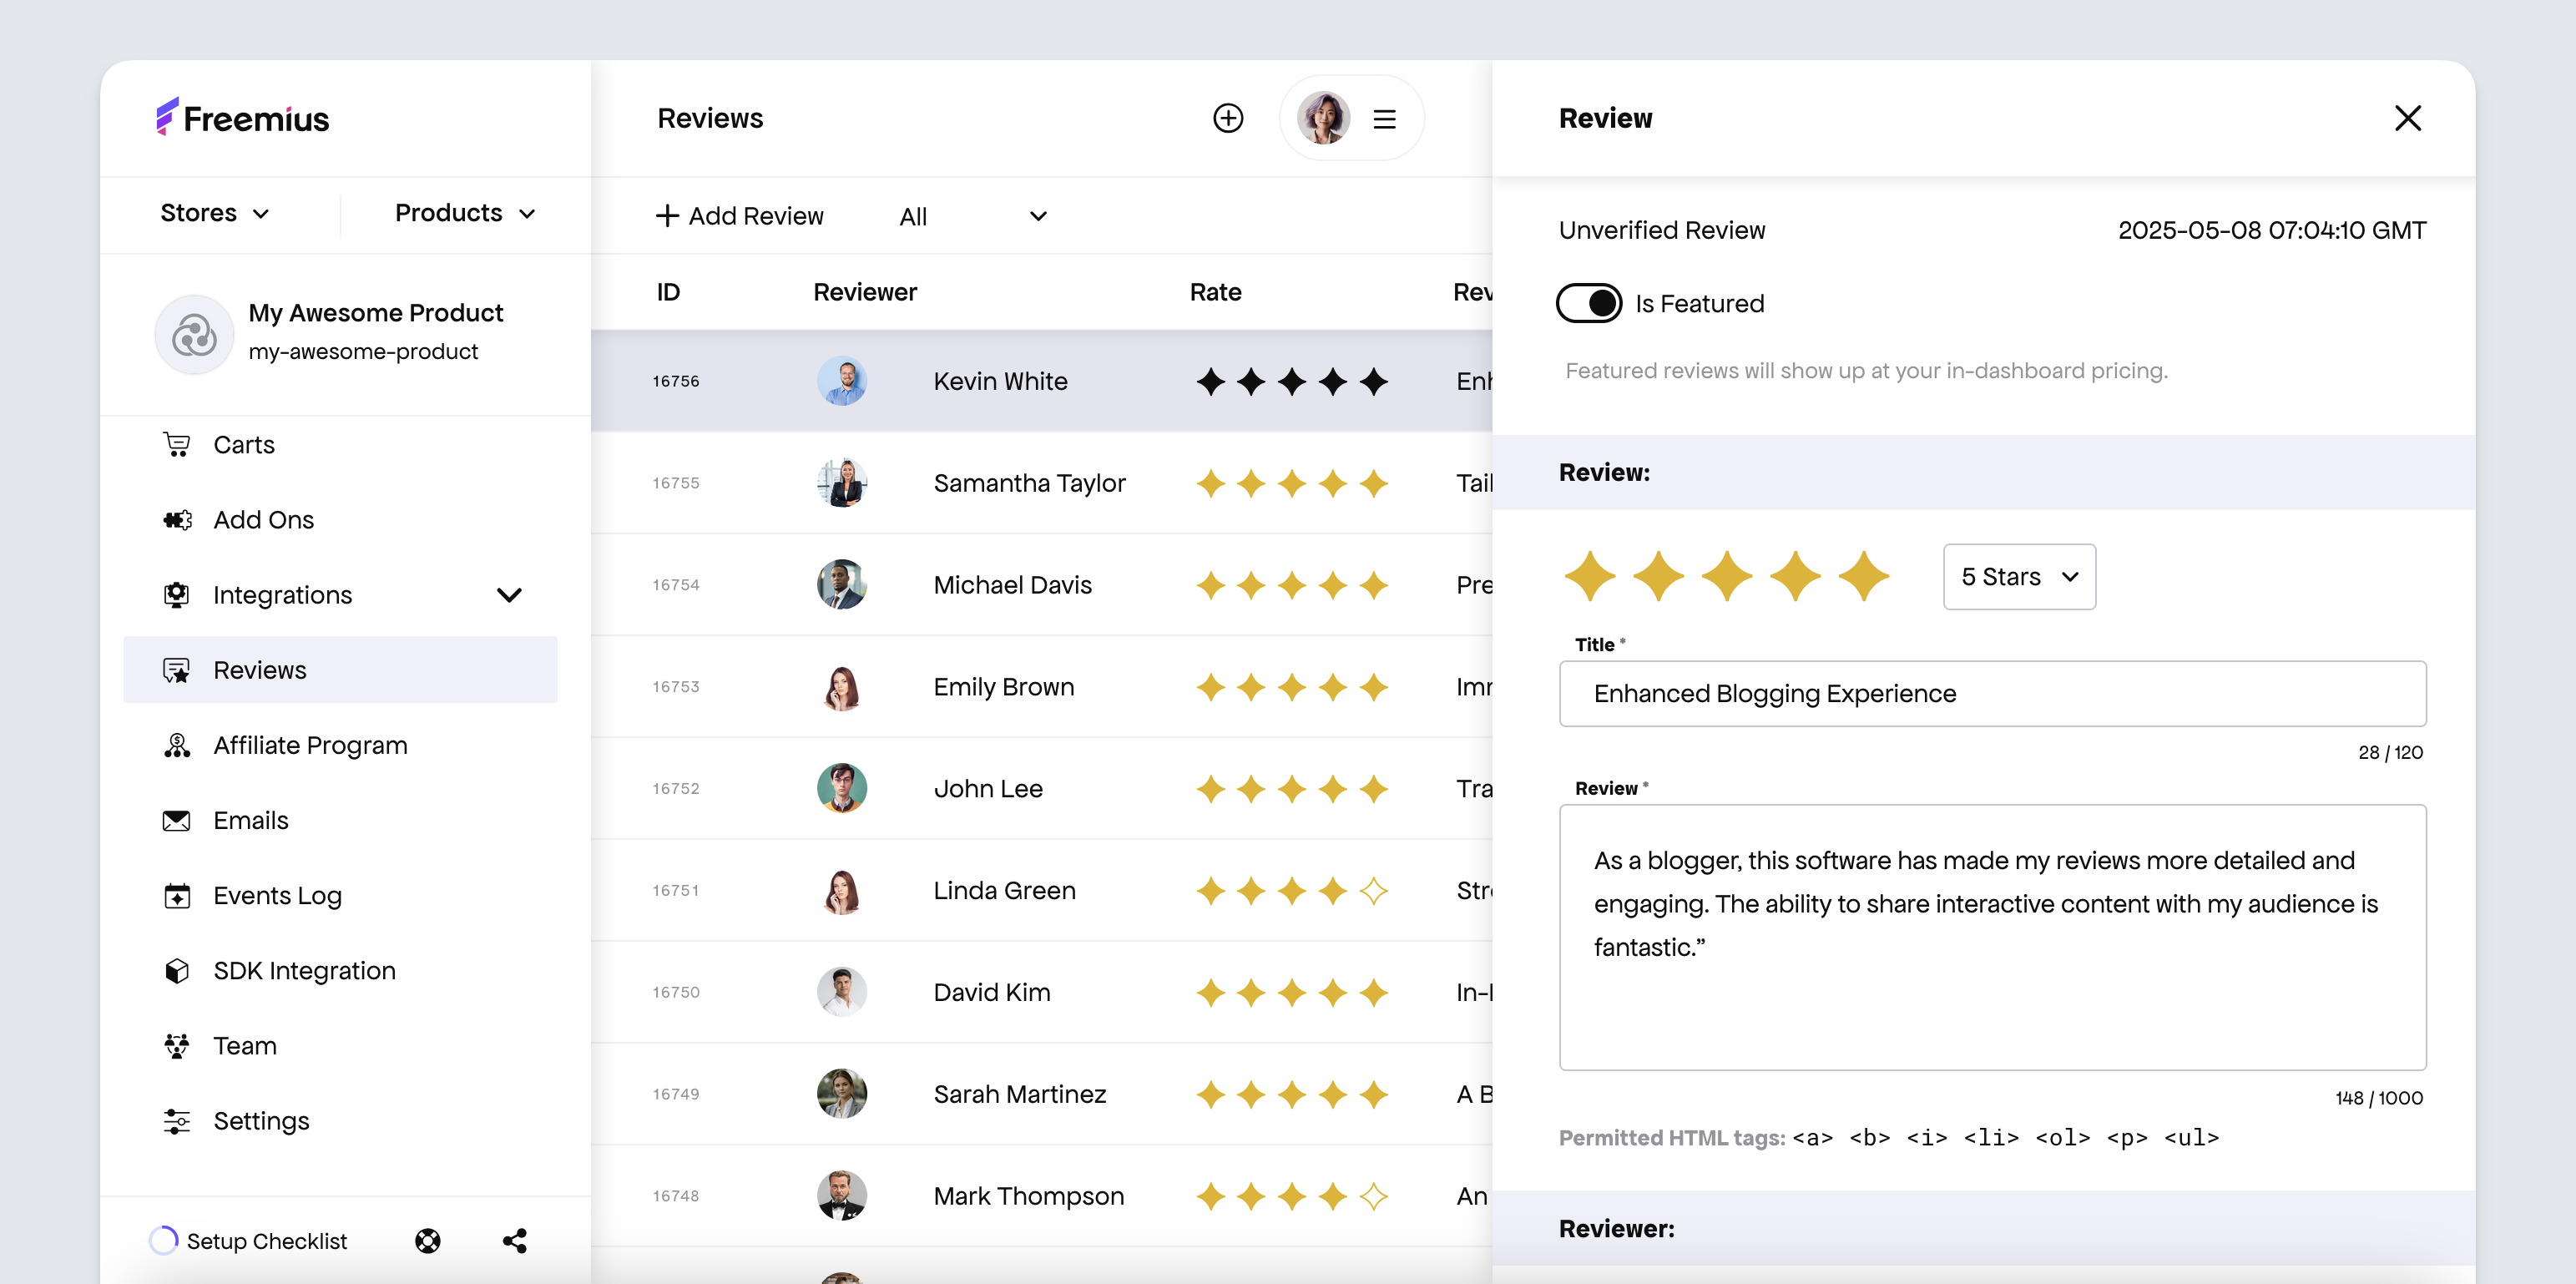Open the help lifebuoy icon
Image resolution: width=2576 pixels, height=1284 pixels.
tap(427, 1240)
